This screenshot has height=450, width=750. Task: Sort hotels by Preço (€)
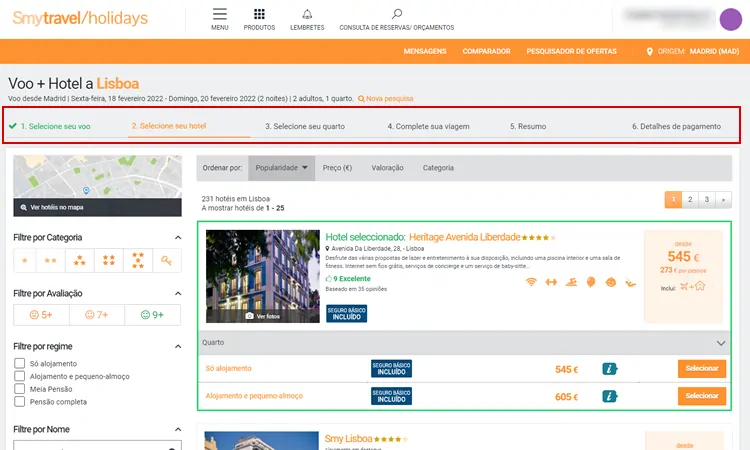[x=338, y=168]
